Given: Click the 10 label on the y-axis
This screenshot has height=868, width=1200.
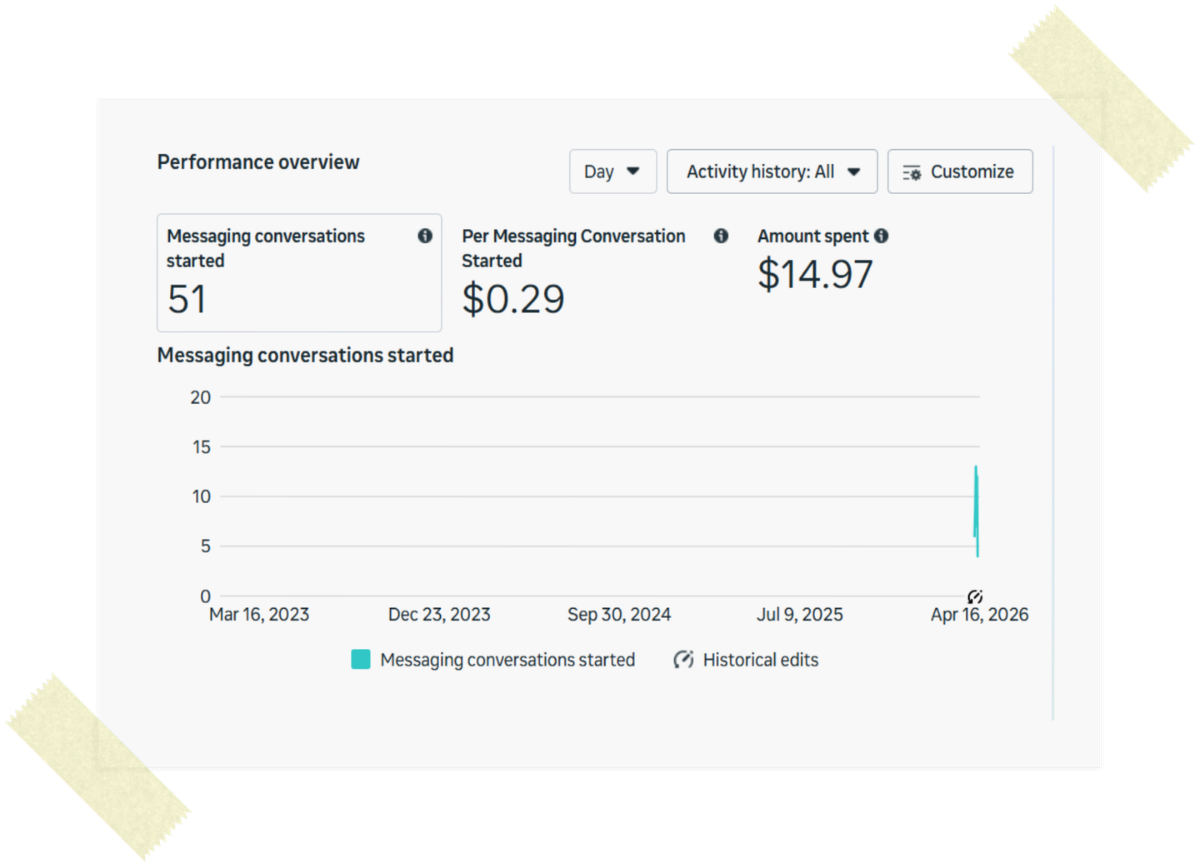Looking at the screenshot, I should [x=200, y=496].
